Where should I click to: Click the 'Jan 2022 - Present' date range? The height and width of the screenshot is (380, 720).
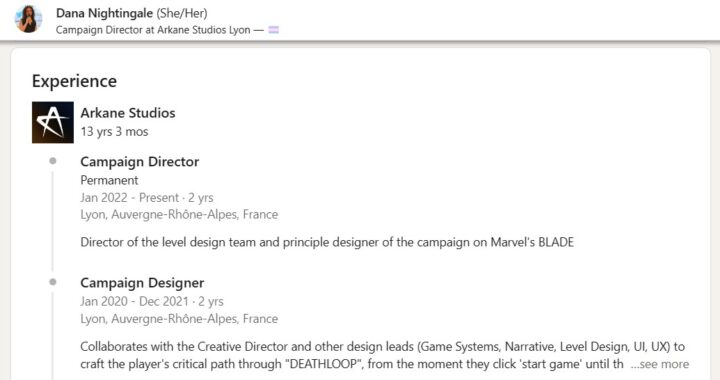[129, 198]
